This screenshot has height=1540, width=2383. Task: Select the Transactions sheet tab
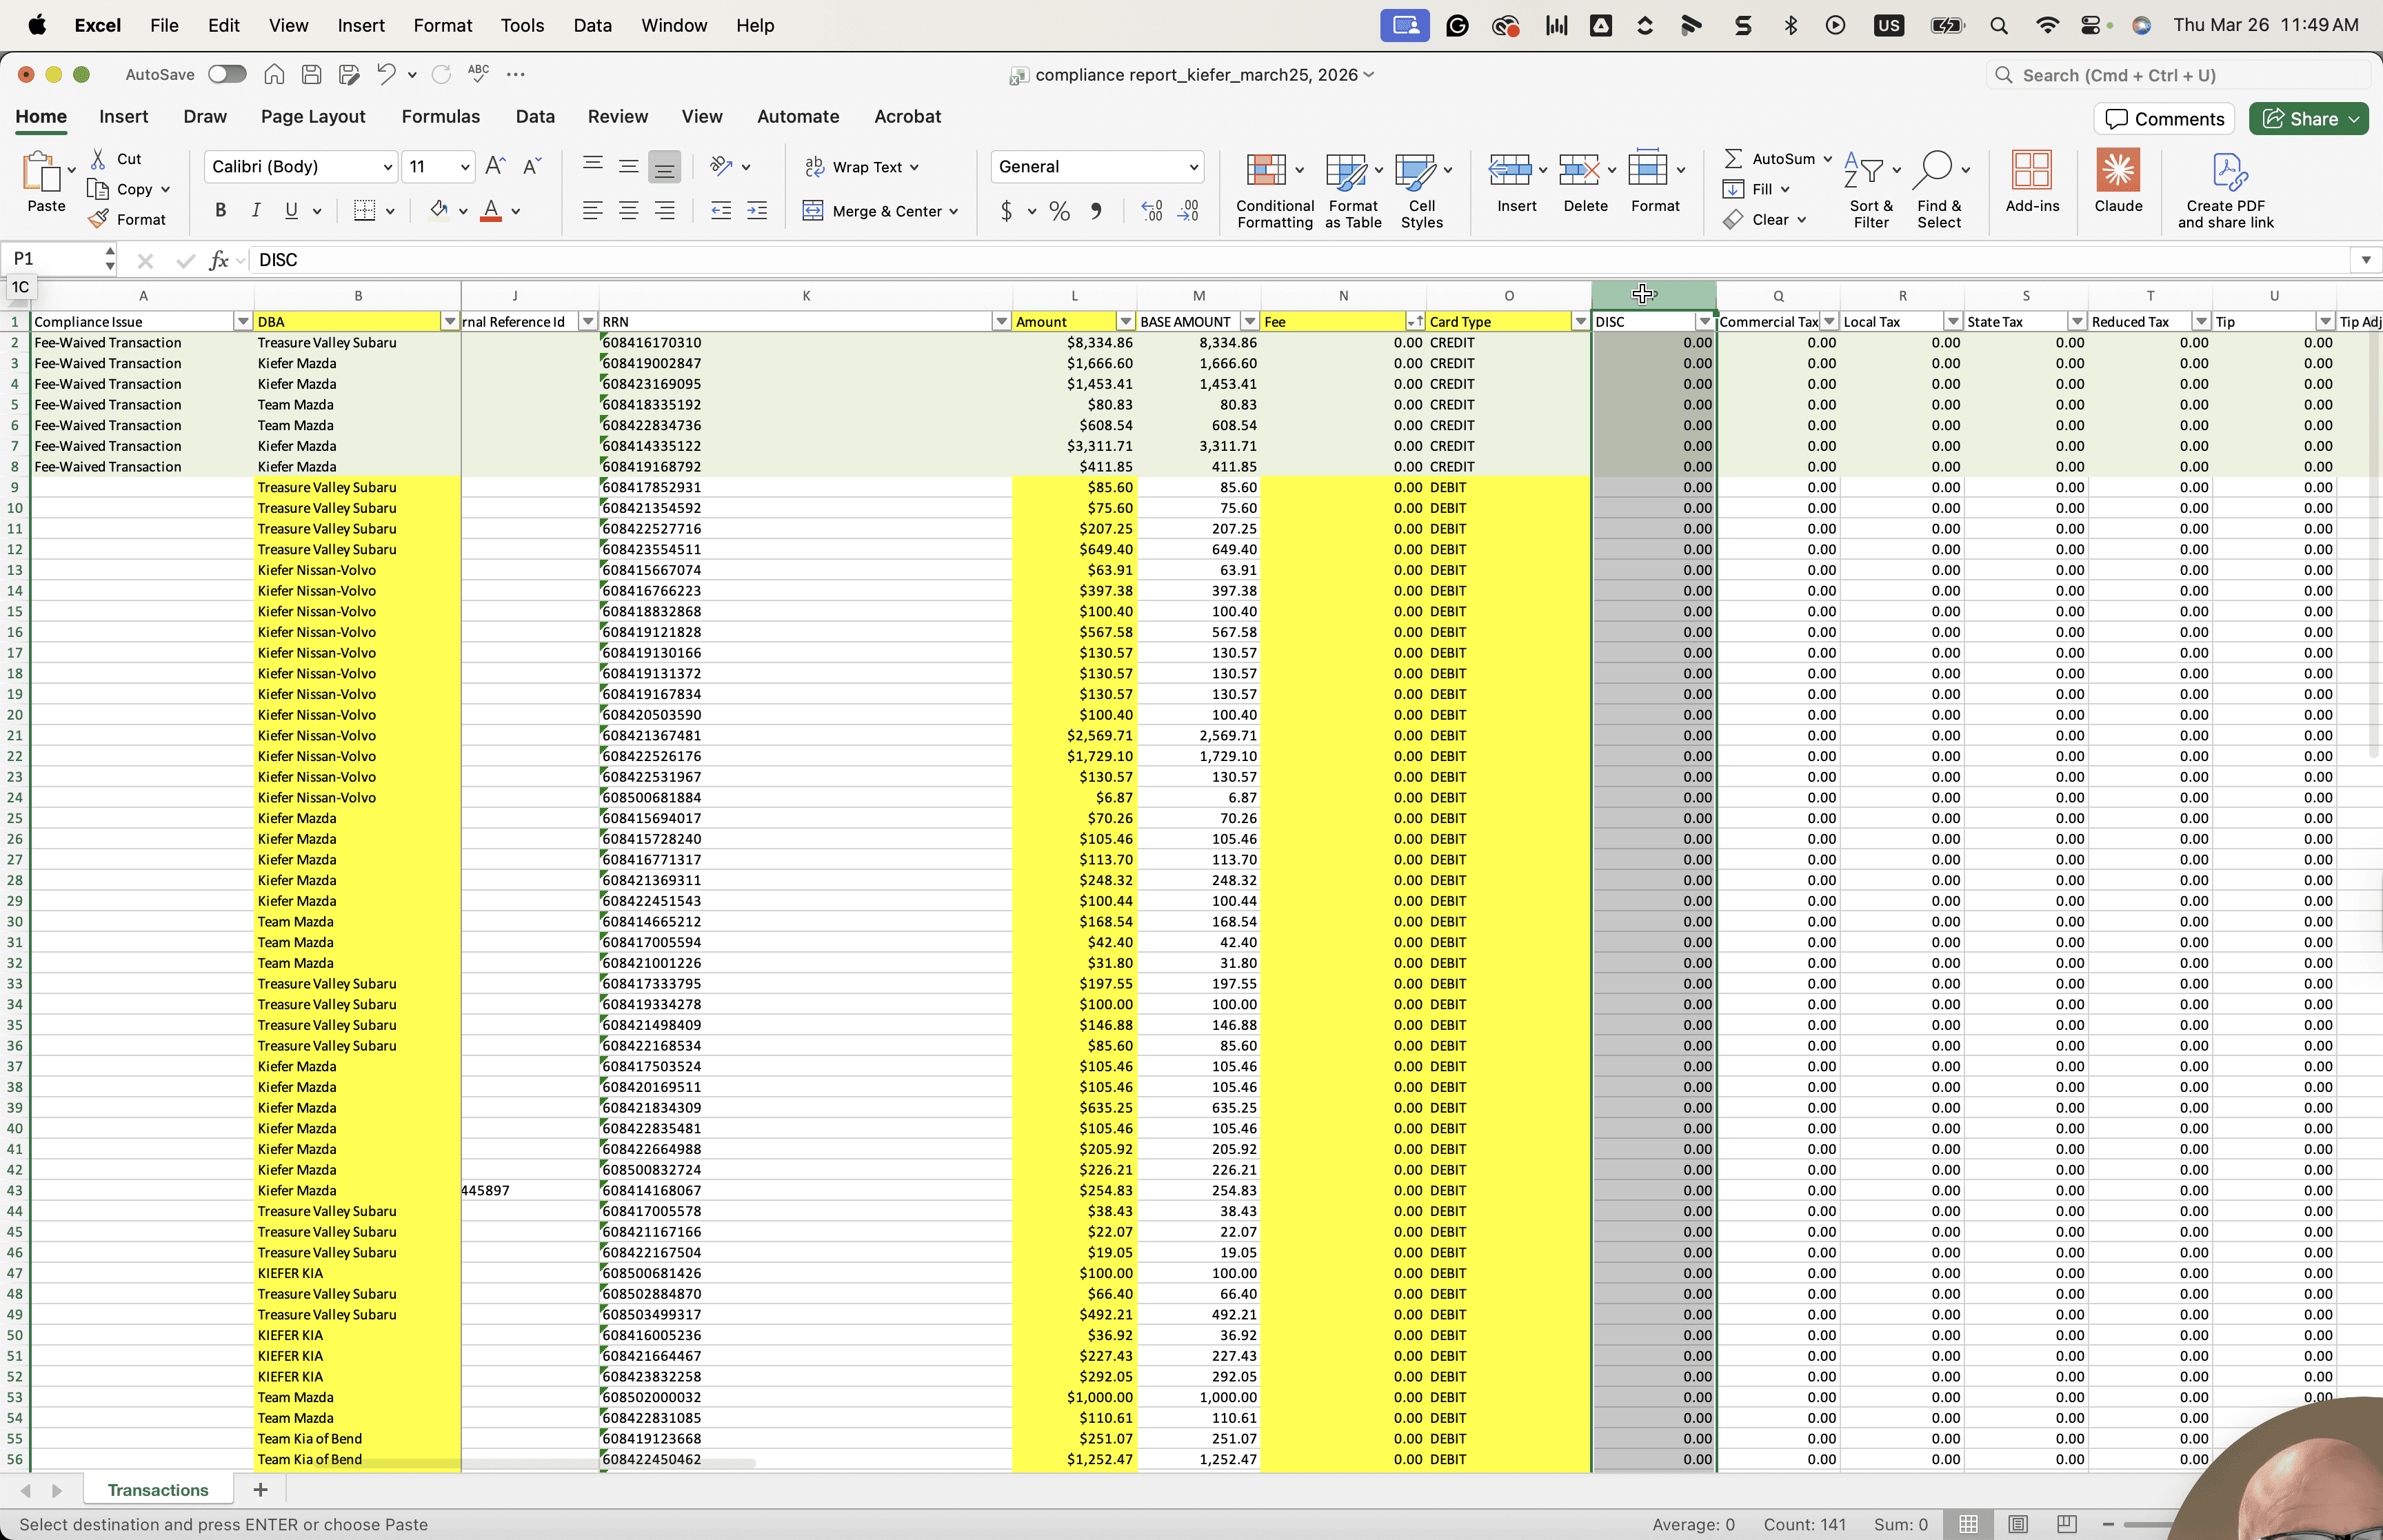click(158, 1490)
